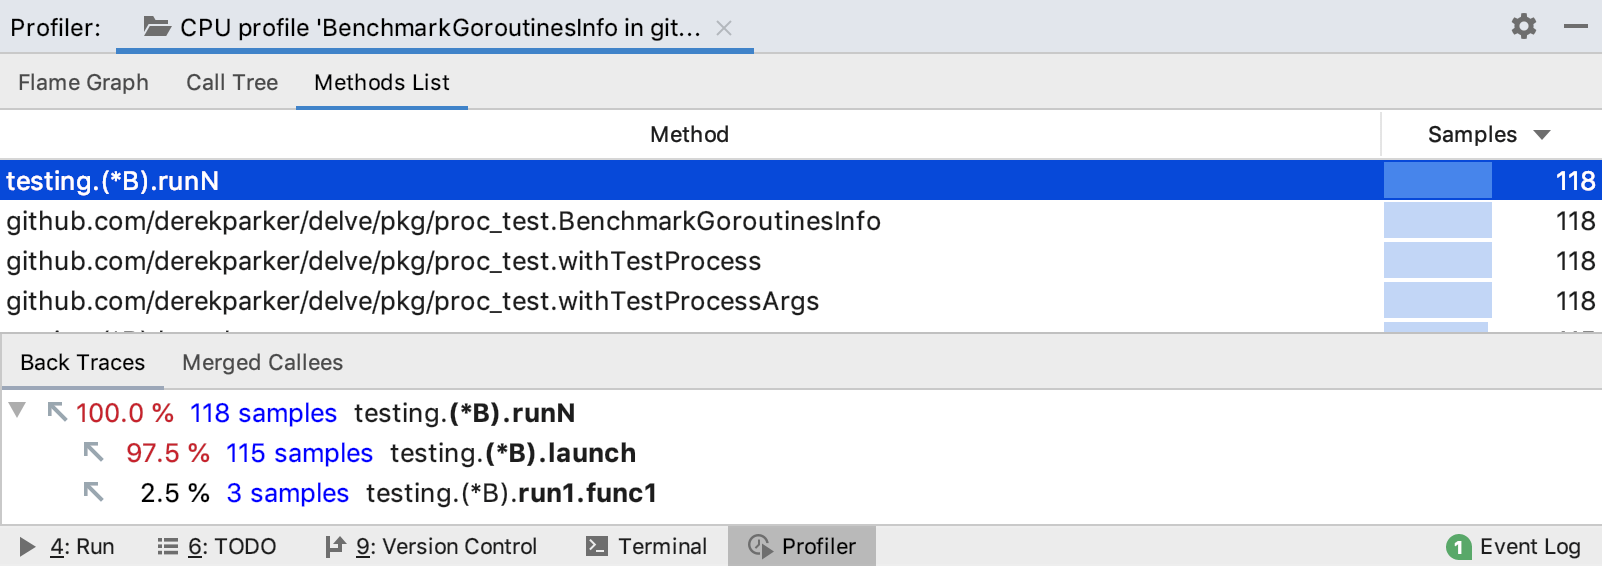
Task: Switch to the Flame Graph tab
Action: pos(83,82)
